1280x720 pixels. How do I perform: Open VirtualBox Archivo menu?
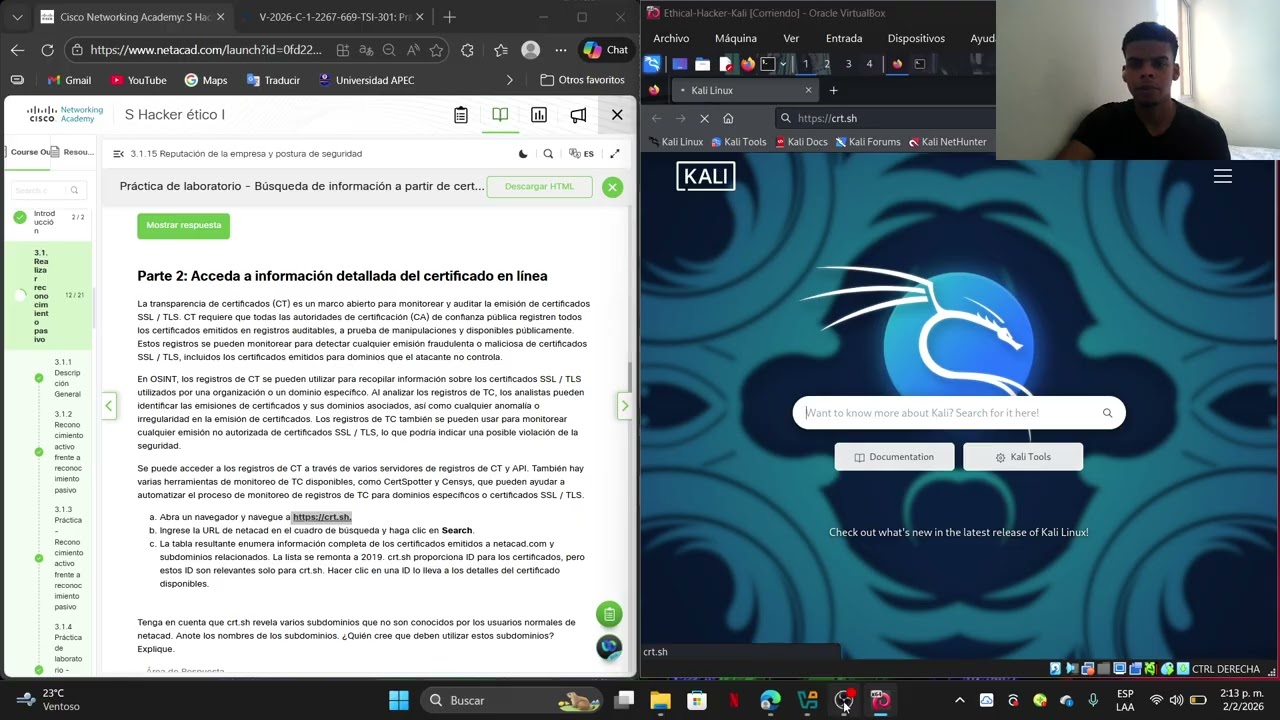click(671, 38)
